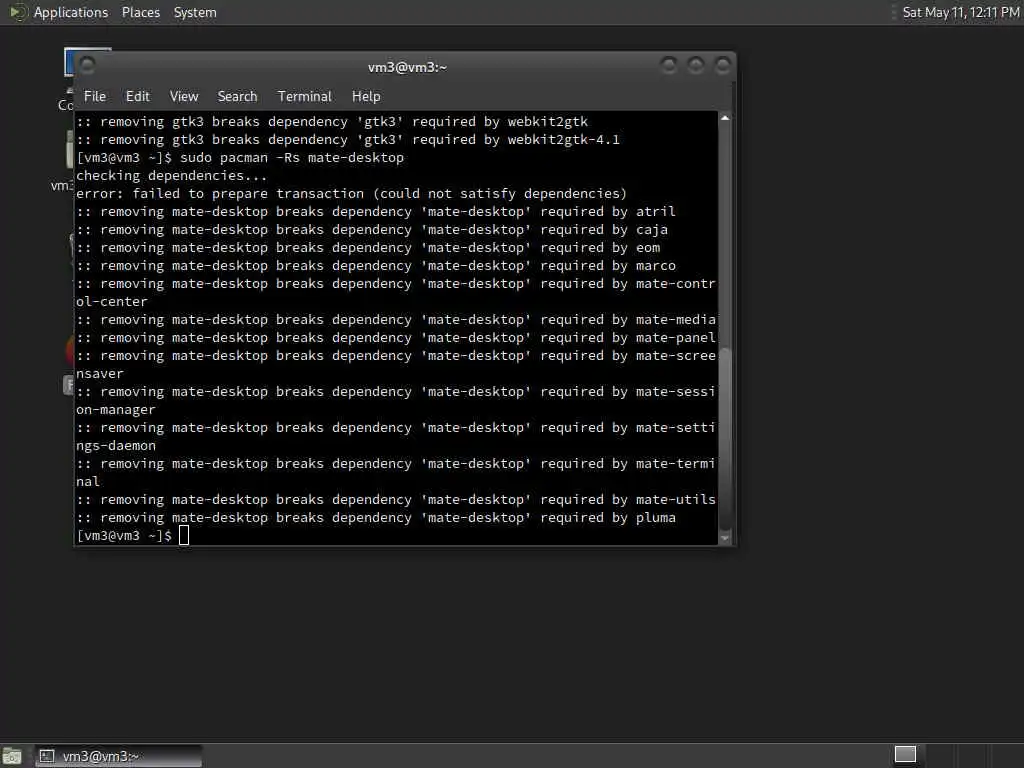Click the wrapped text 'nsaver'
1024x768 pixels.
coord(100,374)
